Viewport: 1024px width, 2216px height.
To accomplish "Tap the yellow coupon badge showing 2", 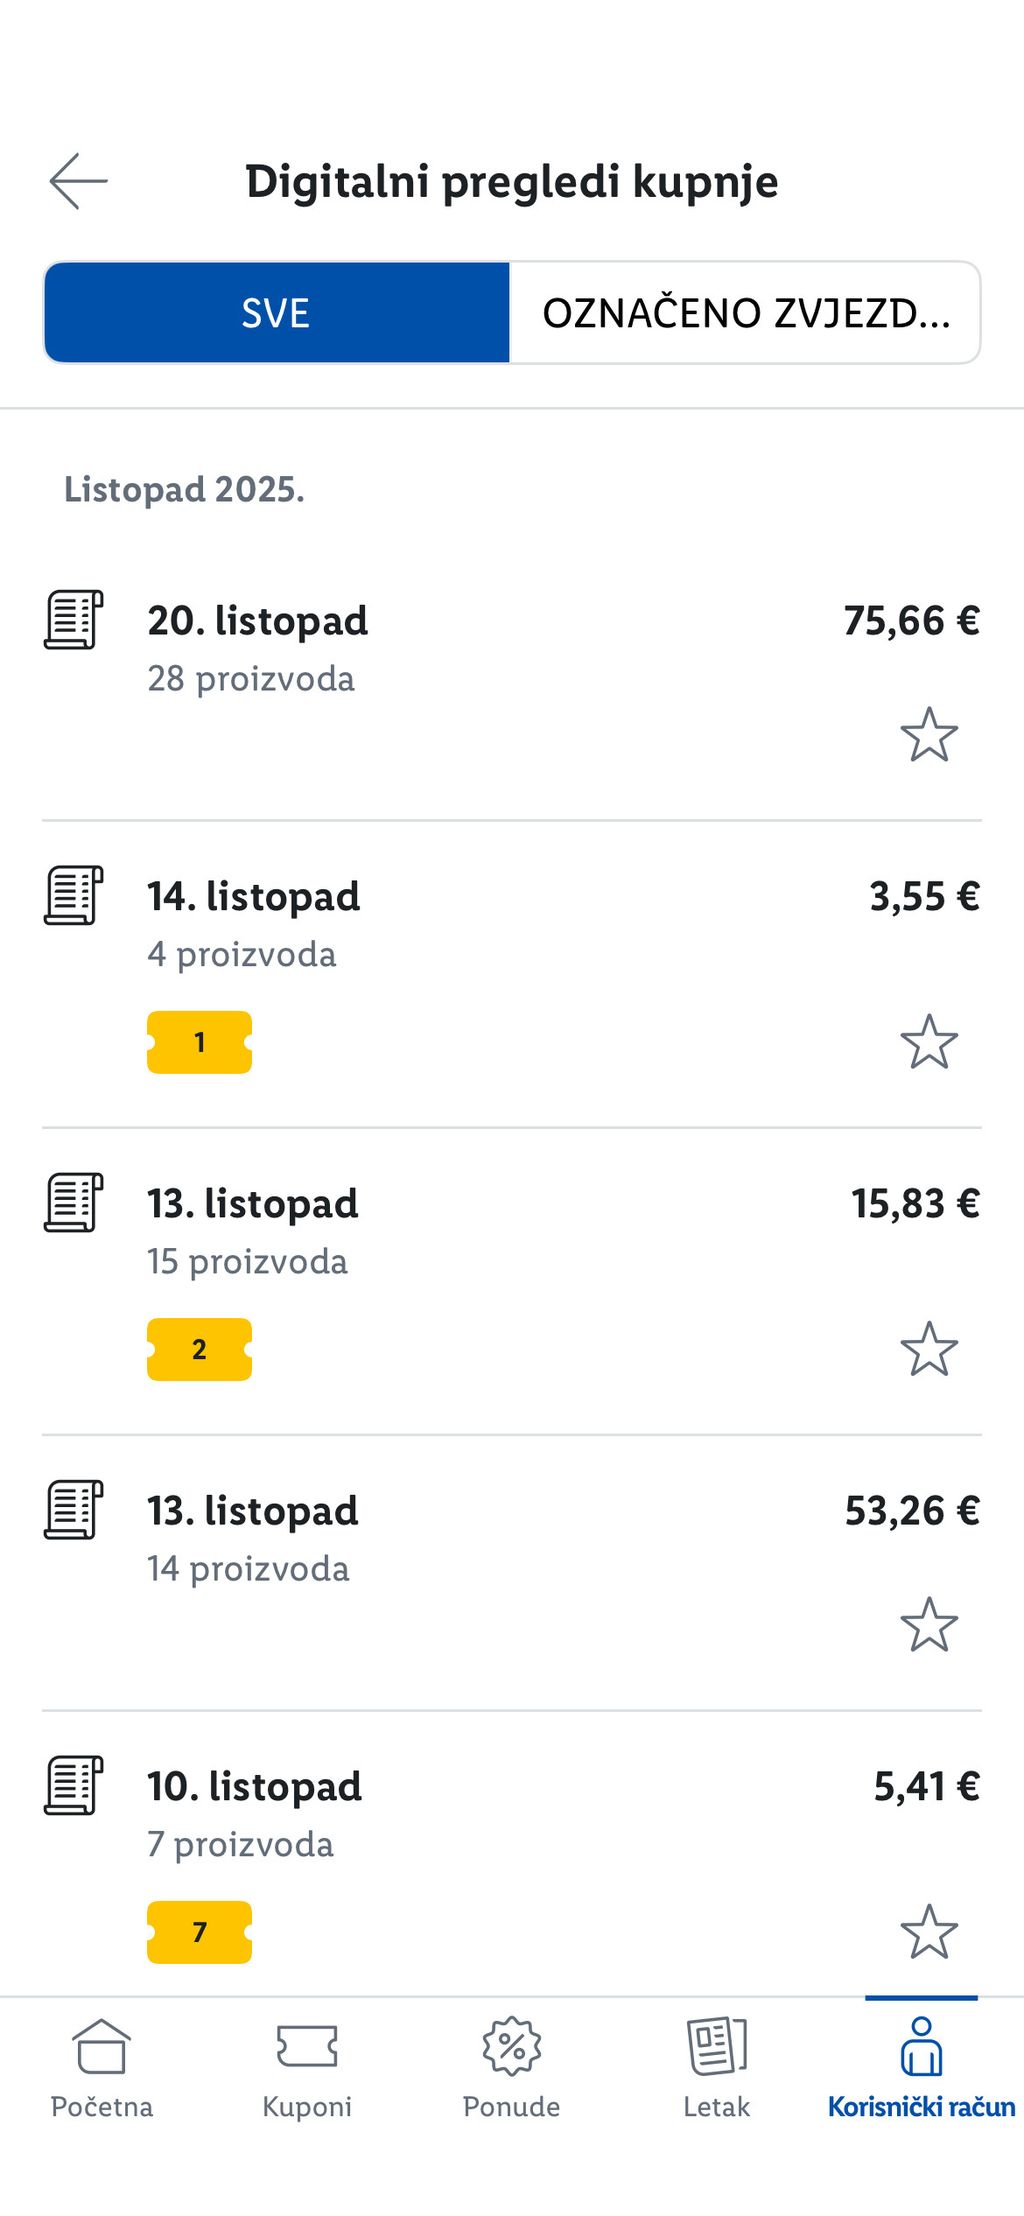I will 199,1349.
